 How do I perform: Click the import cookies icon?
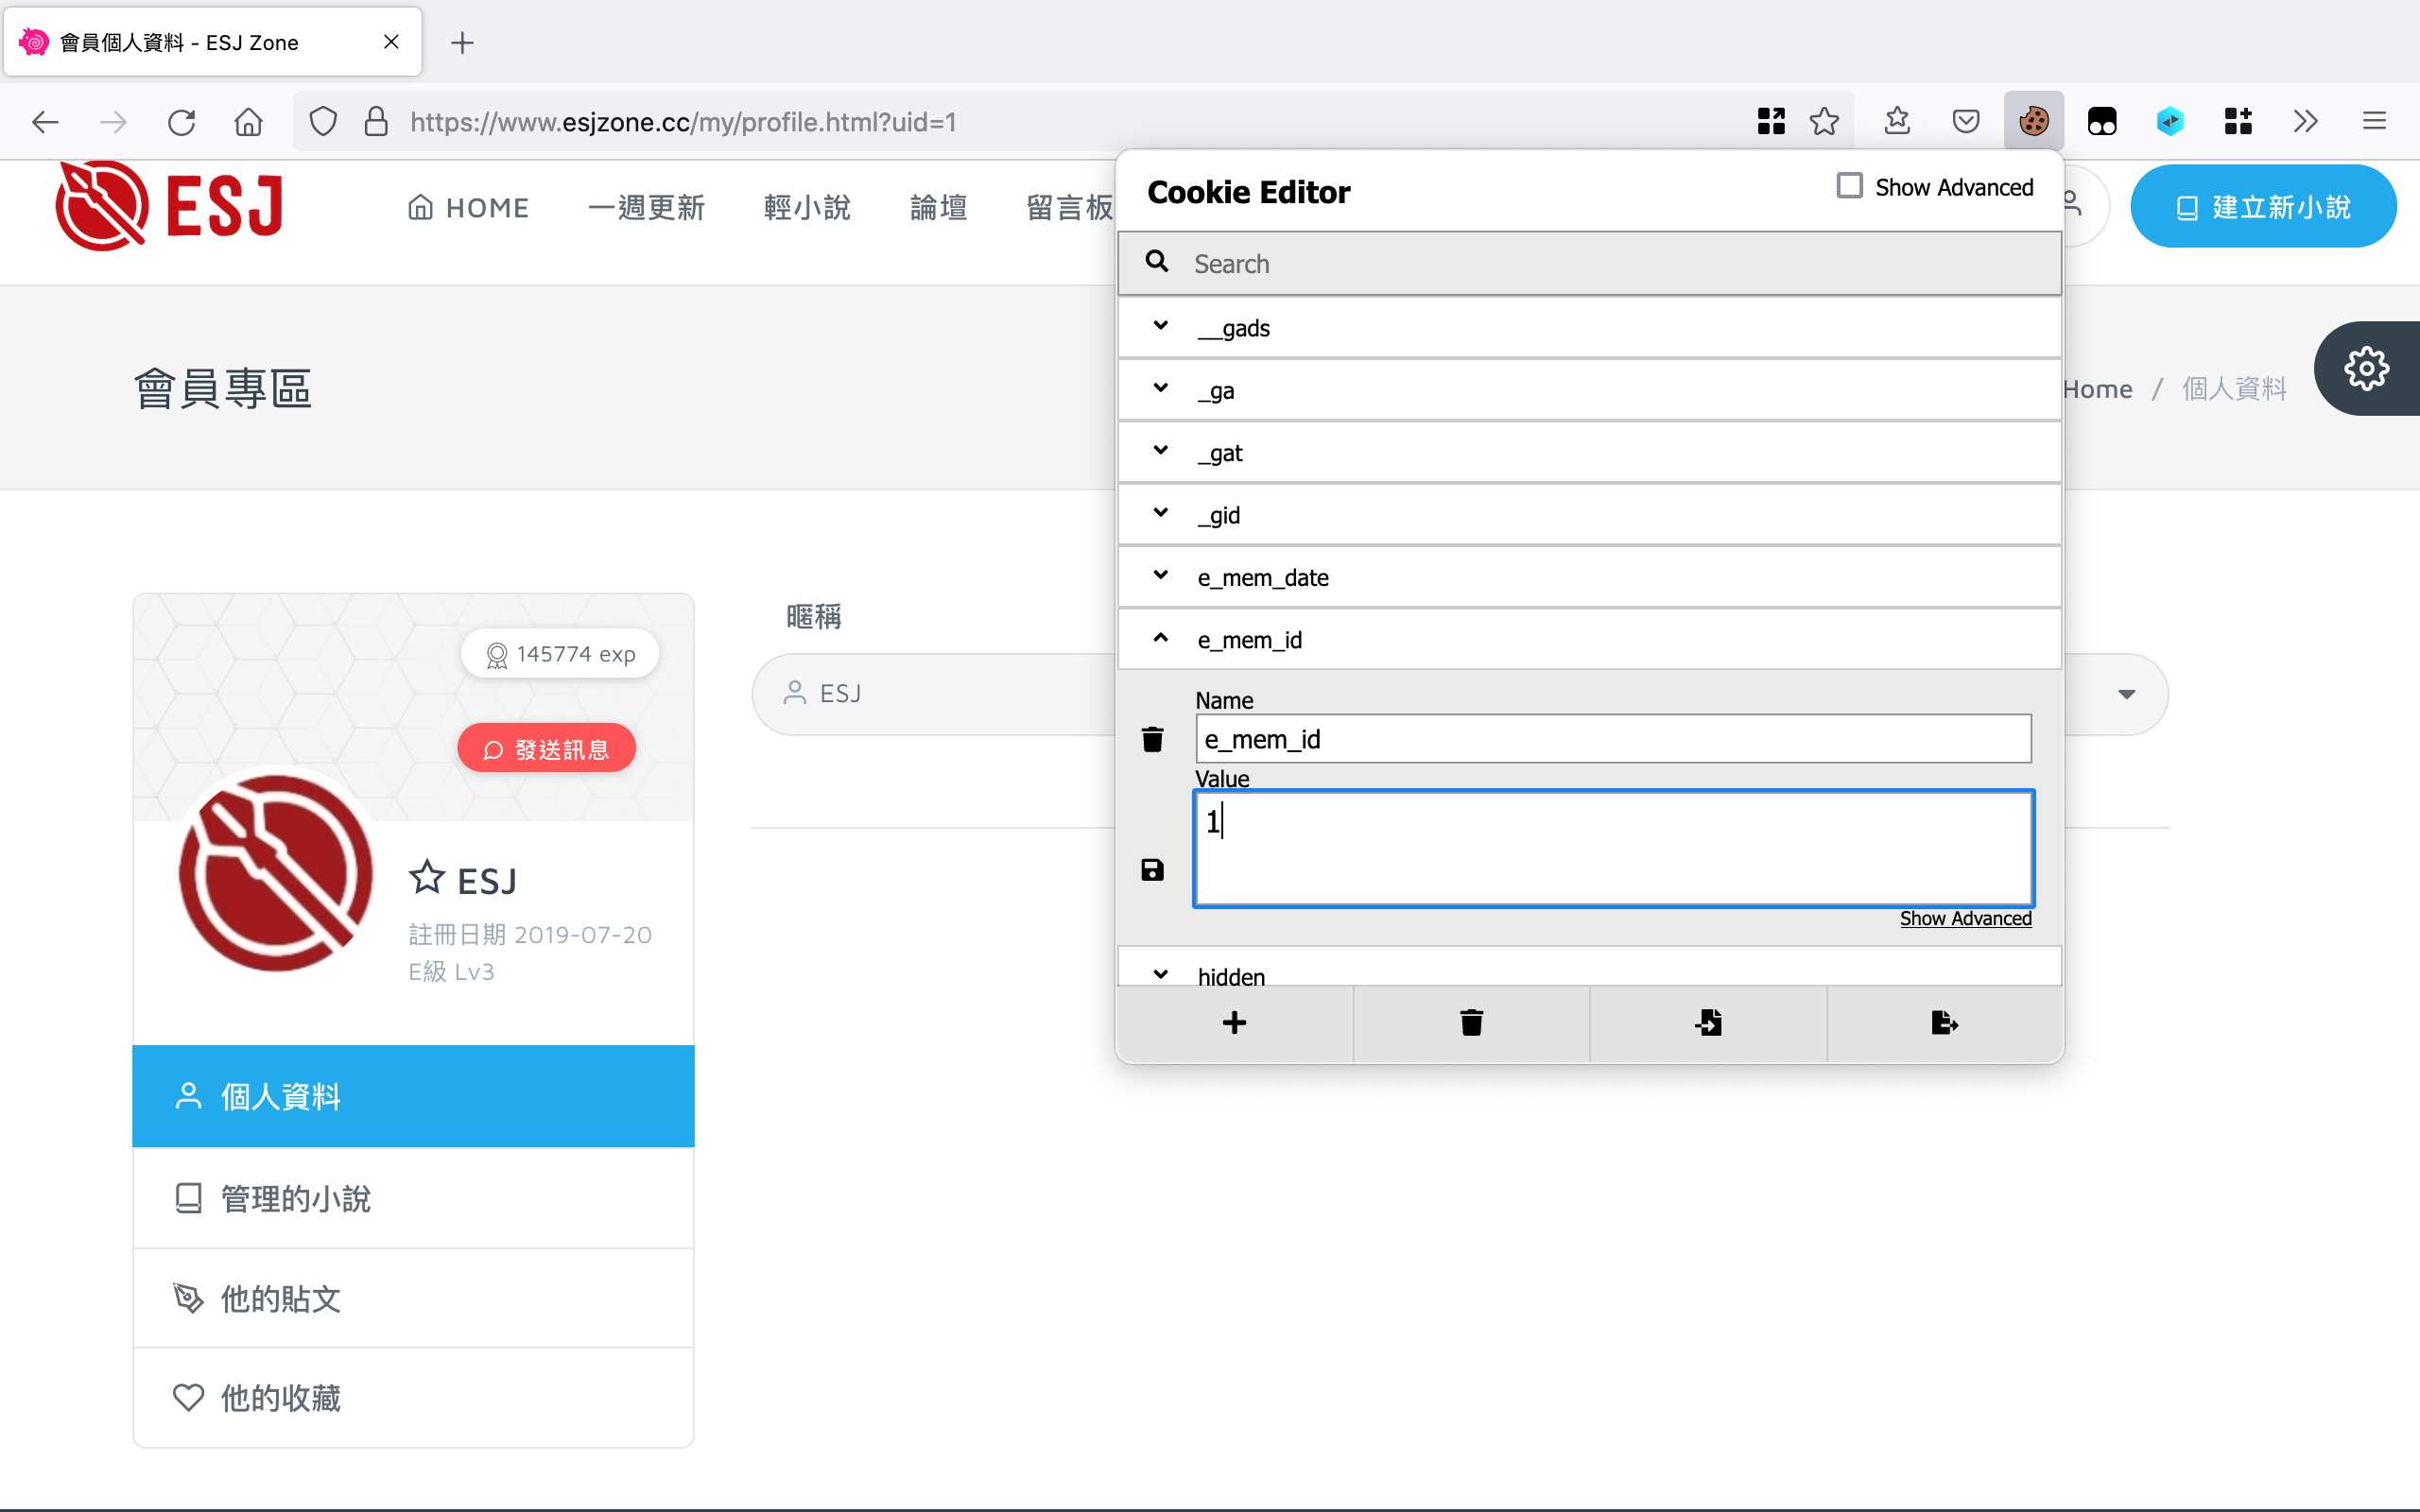click(x=1708, y=1023)
